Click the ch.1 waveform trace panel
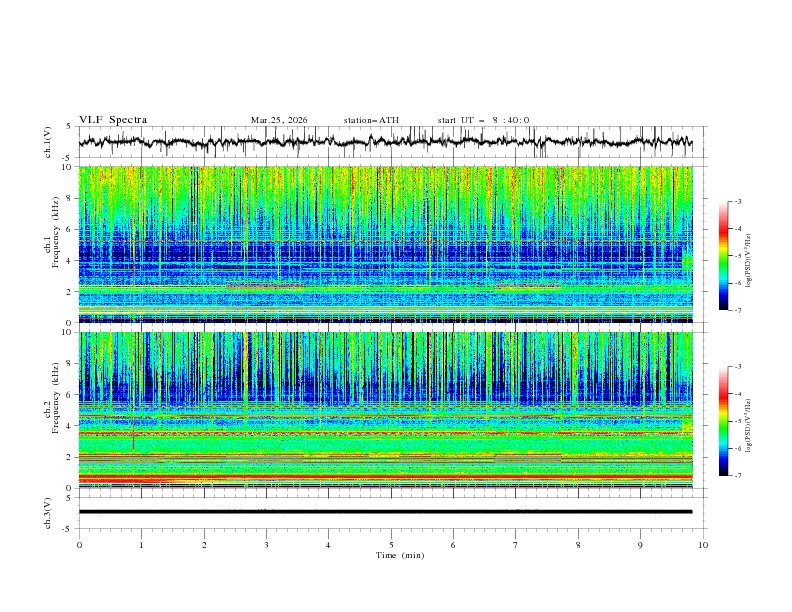Screen dimensions: 792x612 click(391, 142)
